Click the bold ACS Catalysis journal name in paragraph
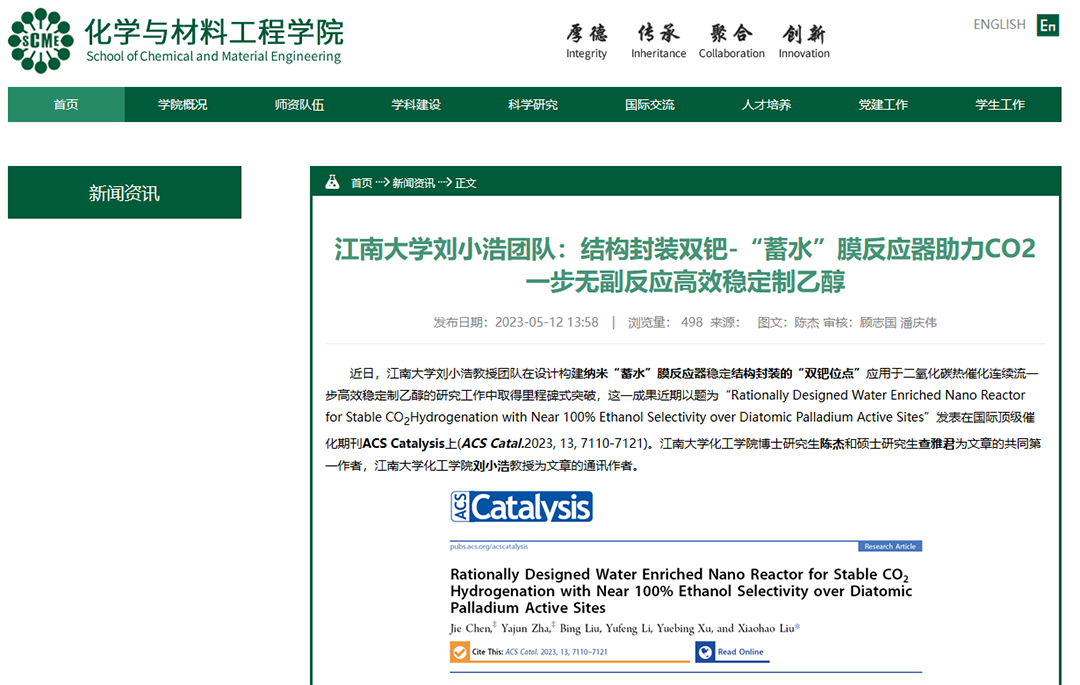 (x=404, y=443)
